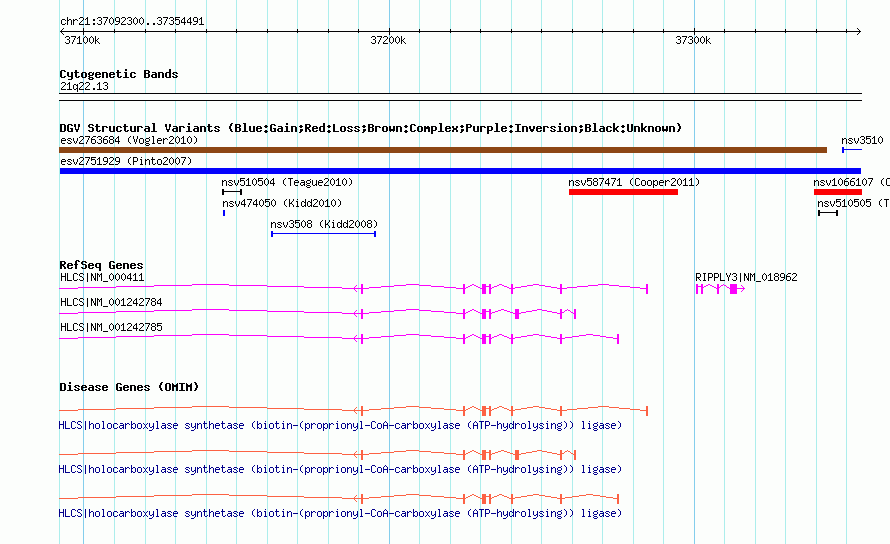This screenshot has width=890, height=544.
Task: Click the red nsv1066107 loss bar
Action: [838, 192]
